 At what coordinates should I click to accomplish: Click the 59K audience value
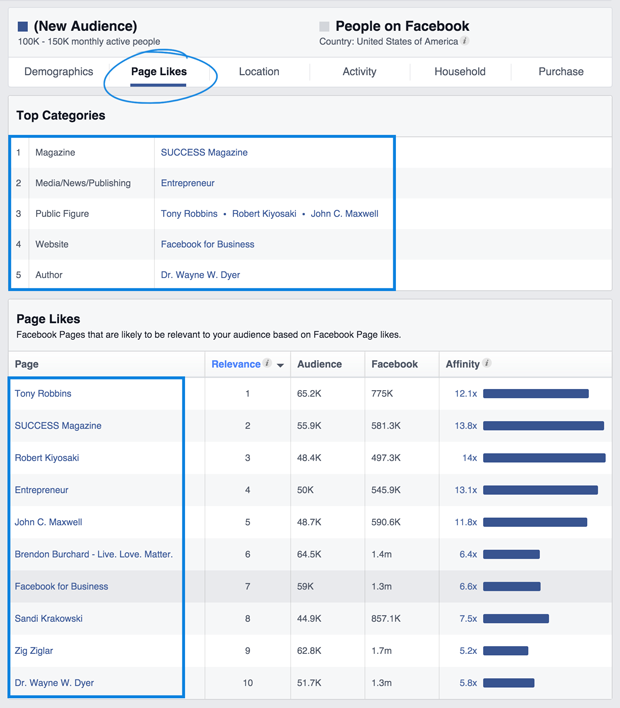(x=305, y=587)
